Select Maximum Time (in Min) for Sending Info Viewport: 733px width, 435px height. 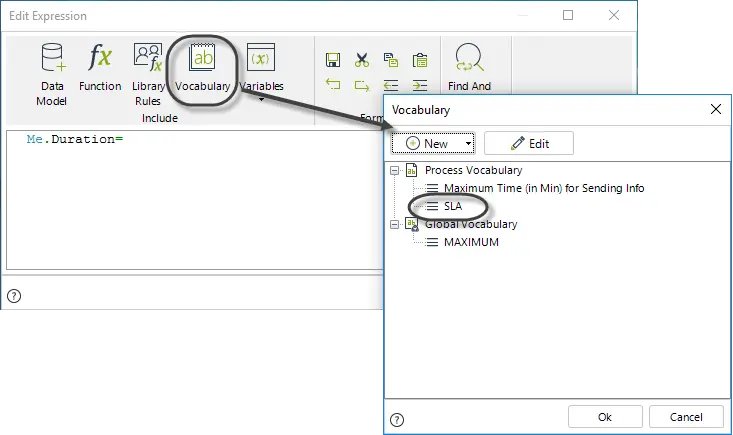coord(544,188)
